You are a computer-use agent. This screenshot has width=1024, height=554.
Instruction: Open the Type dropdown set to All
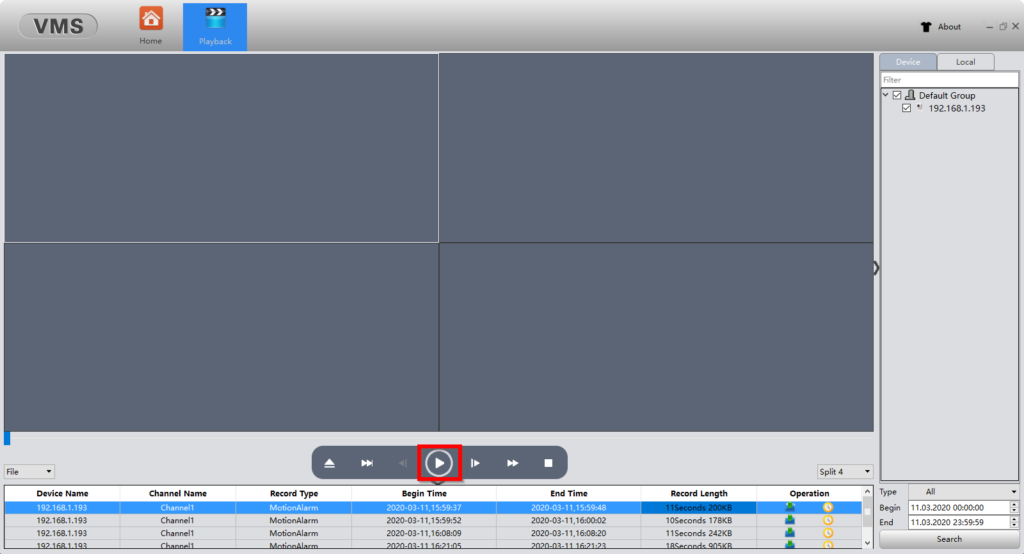(963, 492)
